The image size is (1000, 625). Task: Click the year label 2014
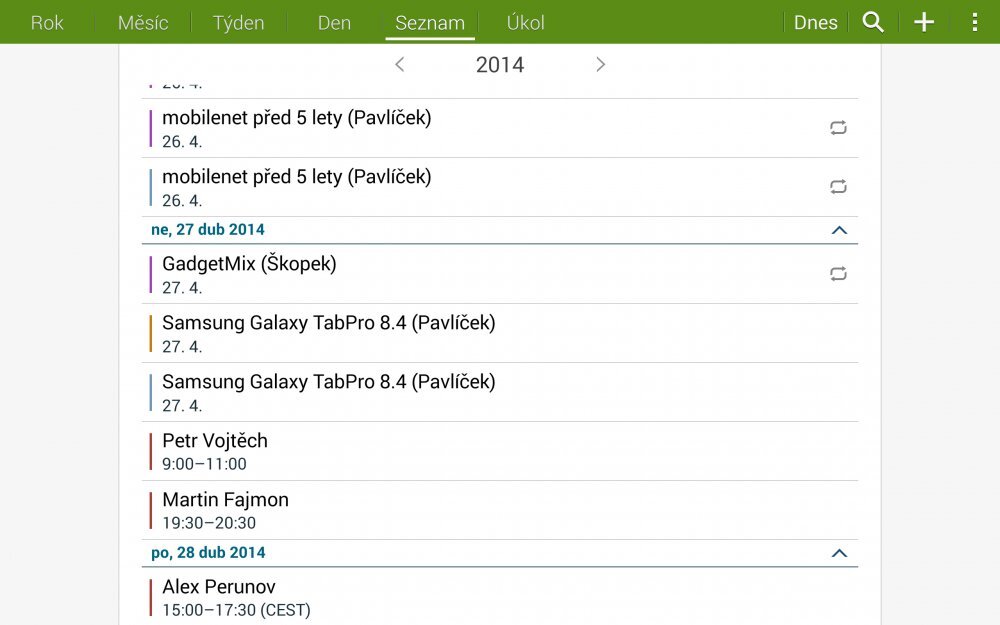point(499,64)
